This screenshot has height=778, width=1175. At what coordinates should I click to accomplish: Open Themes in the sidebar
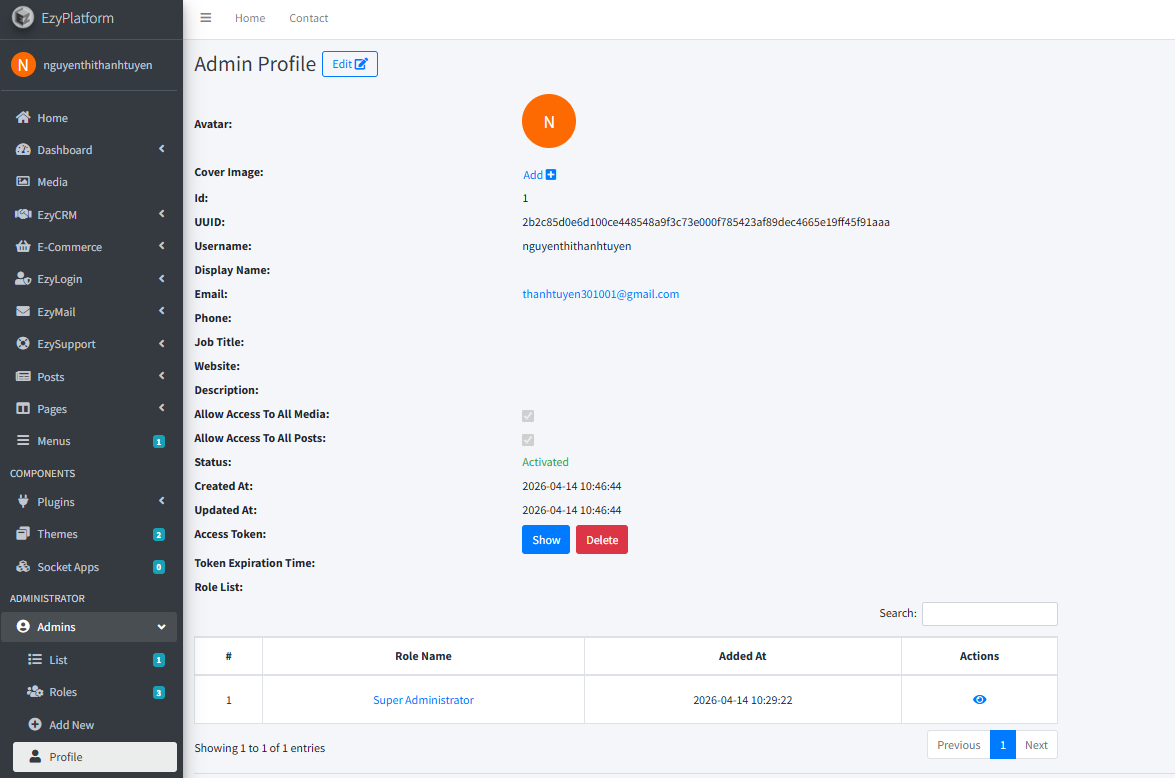89,534
